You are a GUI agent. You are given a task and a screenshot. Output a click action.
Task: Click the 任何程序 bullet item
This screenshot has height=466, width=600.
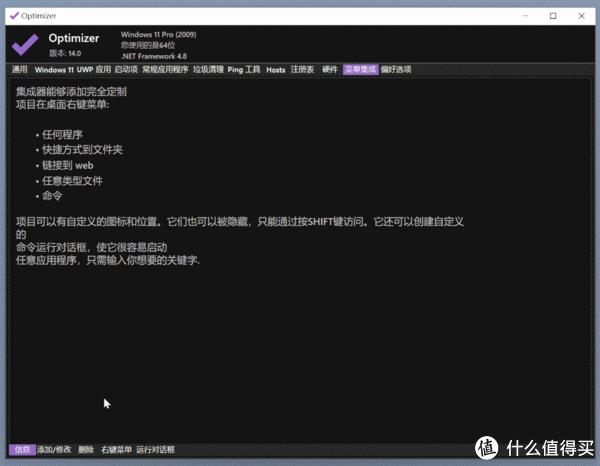click(62, 135)
